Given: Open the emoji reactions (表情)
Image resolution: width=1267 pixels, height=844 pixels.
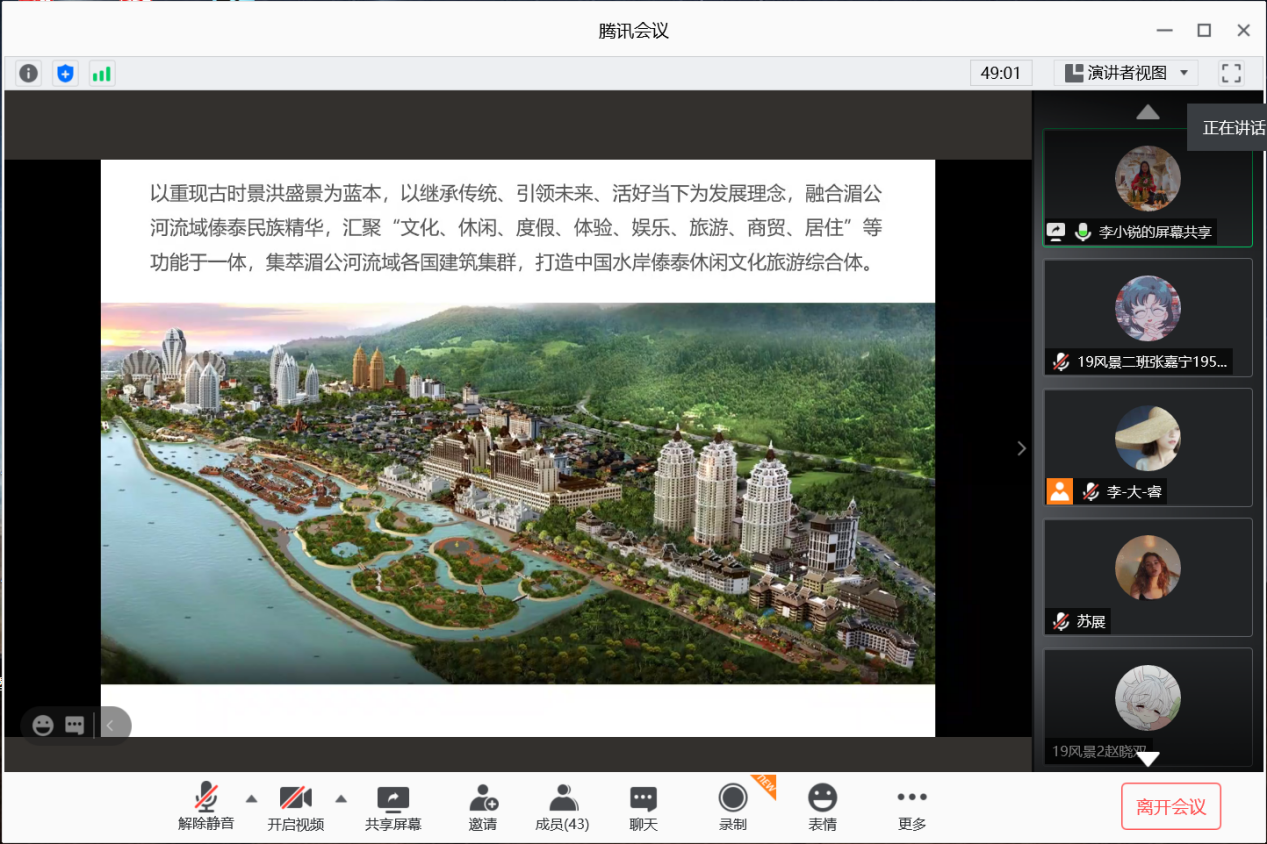Looking at the screenshot, I should 822,807.
